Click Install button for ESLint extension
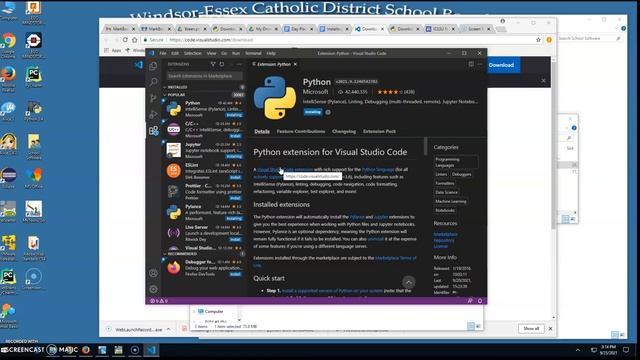The image size is (640, 360). [x=236, y=178]
